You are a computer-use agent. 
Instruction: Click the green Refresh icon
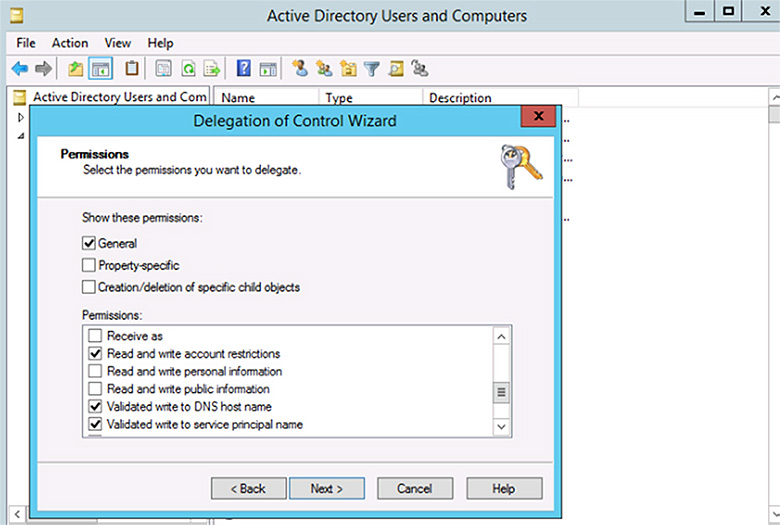[188, 69]
